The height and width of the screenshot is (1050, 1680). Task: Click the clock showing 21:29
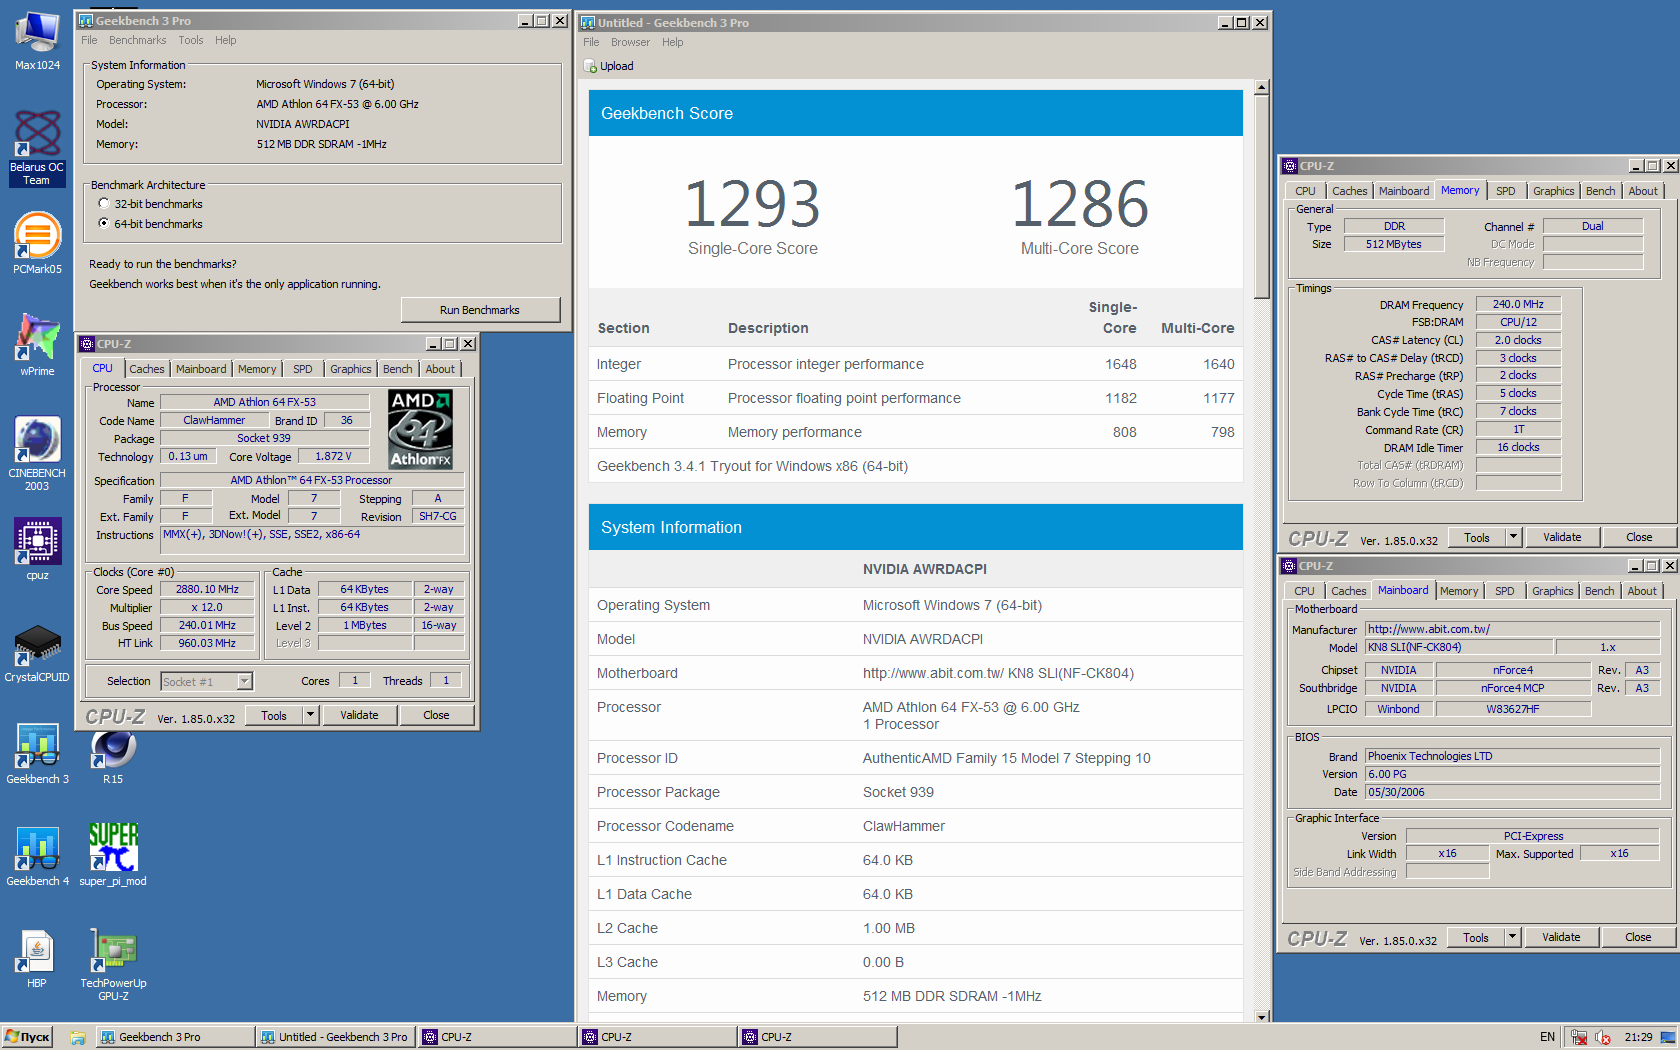point(1638,1037)
